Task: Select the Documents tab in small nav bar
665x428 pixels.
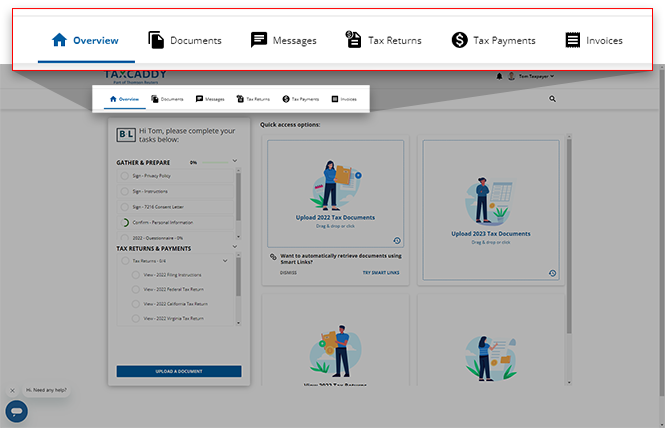Action: coord(167,99)
